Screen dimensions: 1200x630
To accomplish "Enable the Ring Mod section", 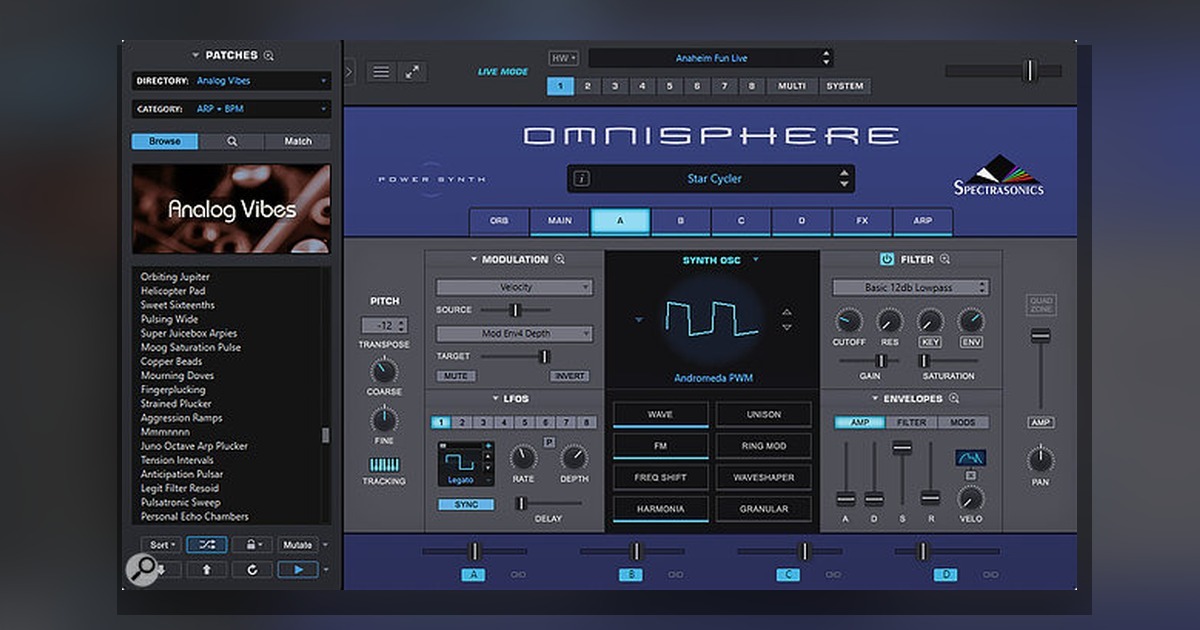I will pyautogui.click(x=764, y=446).
